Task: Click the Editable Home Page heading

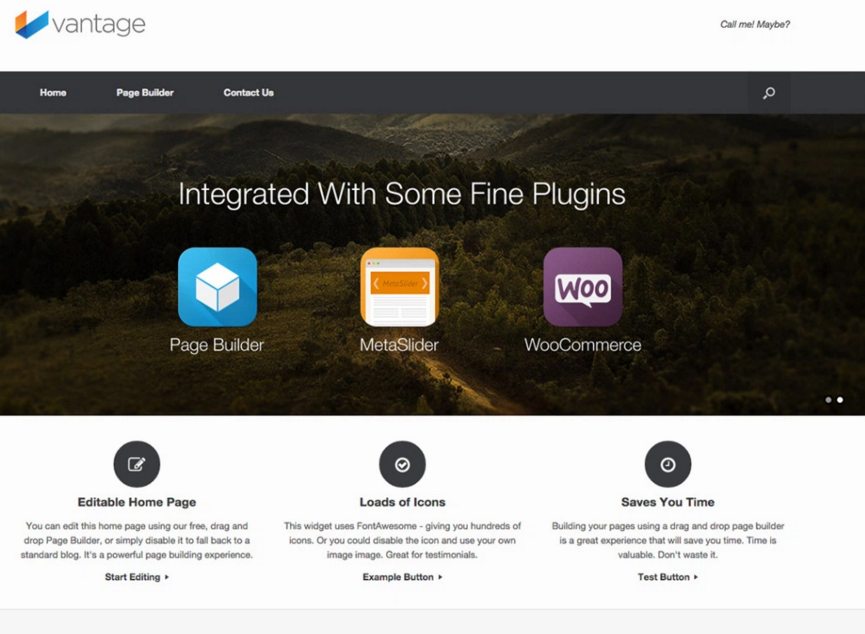Action: tap(137, 502)
